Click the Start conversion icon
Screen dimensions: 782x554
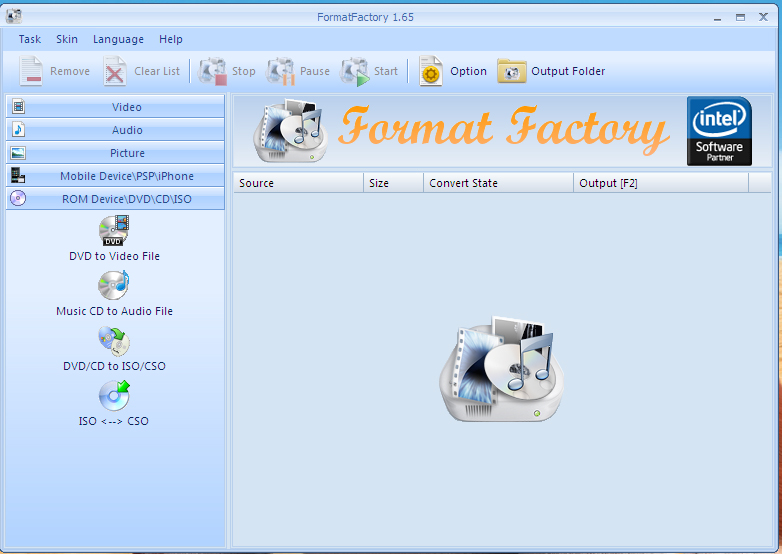pos(355,71)
